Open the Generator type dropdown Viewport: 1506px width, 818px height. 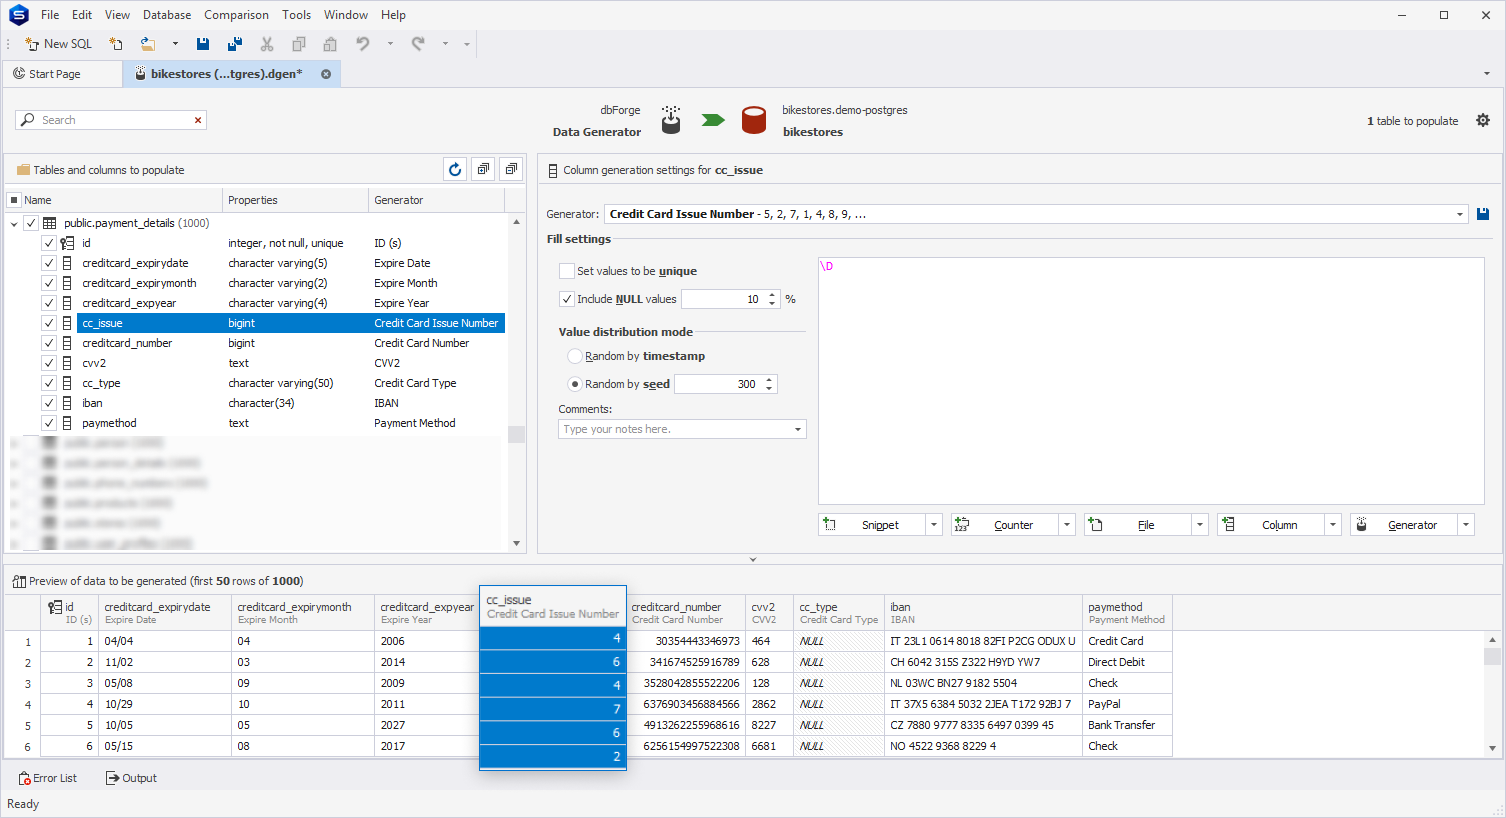[x=1460, y=214]
